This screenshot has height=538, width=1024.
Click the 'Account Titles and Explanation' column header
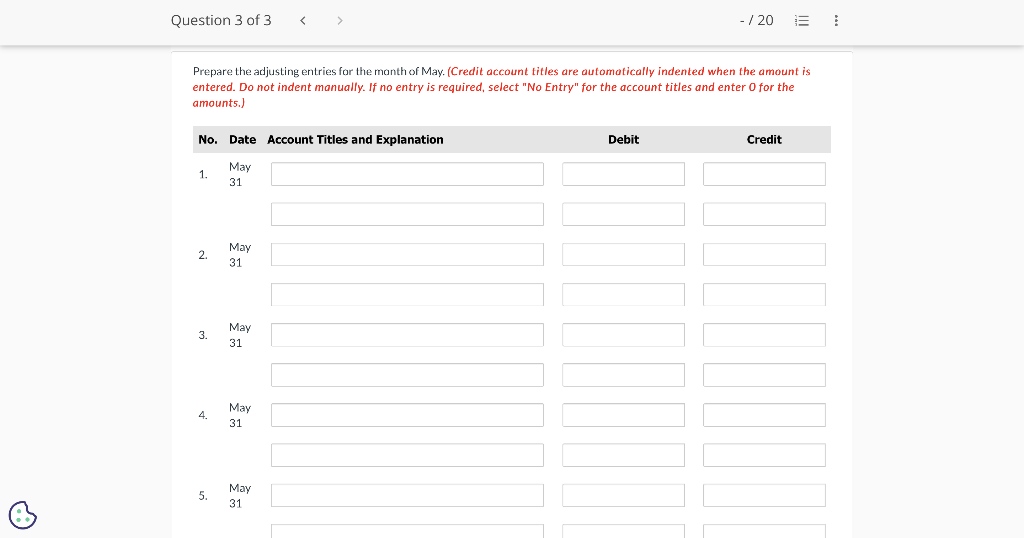355,140
